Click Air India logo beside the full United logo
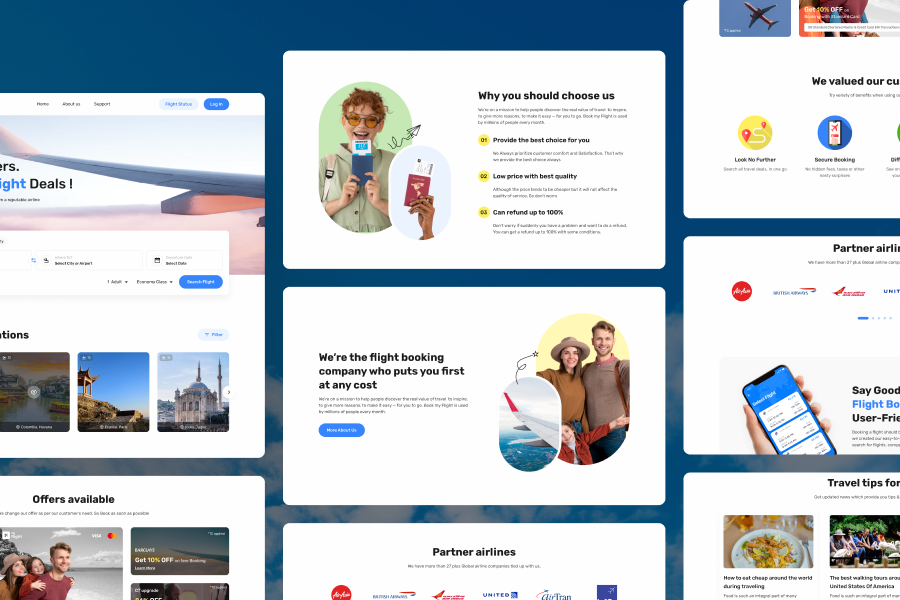The image size is (900, 600). 448,595
